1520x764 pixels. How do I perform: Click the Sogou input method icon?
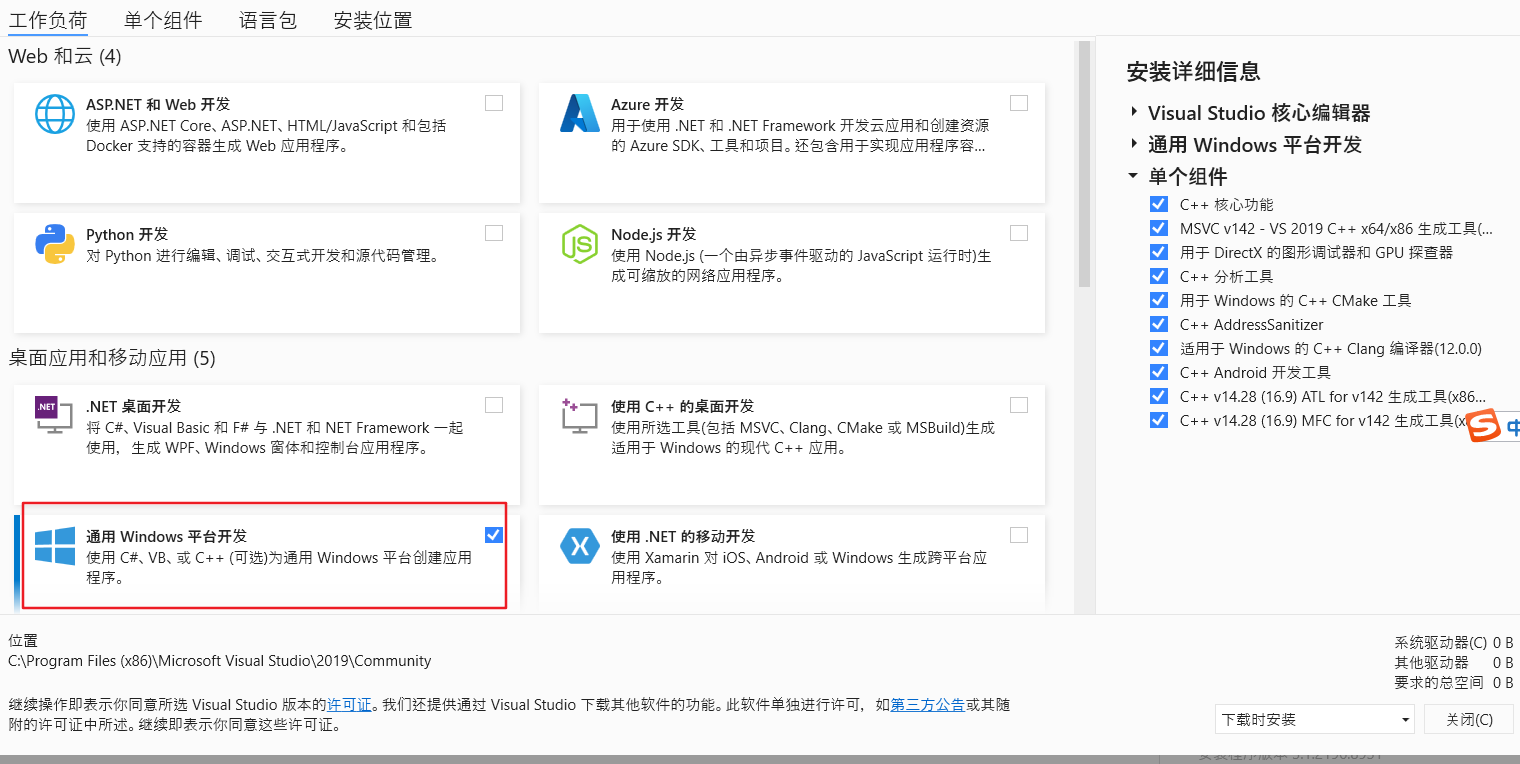(x=1484, y=425)
